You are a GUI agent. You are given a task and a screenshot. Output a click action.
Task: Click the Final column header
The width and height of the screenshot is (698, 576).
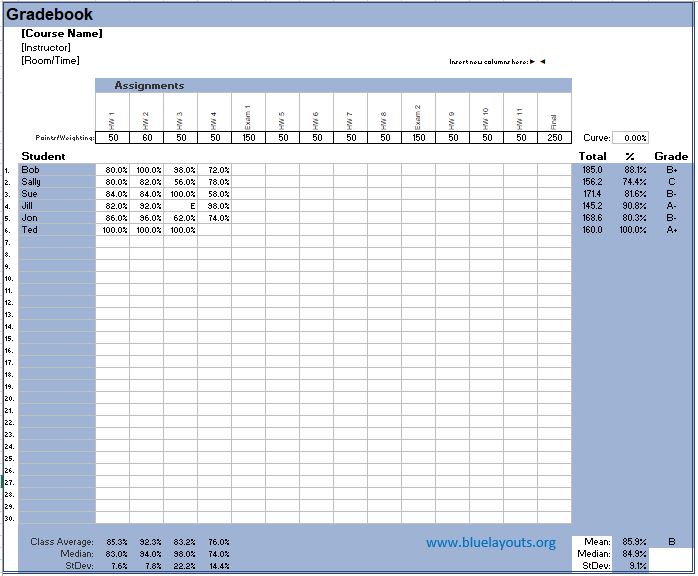[x=554, y=112]
